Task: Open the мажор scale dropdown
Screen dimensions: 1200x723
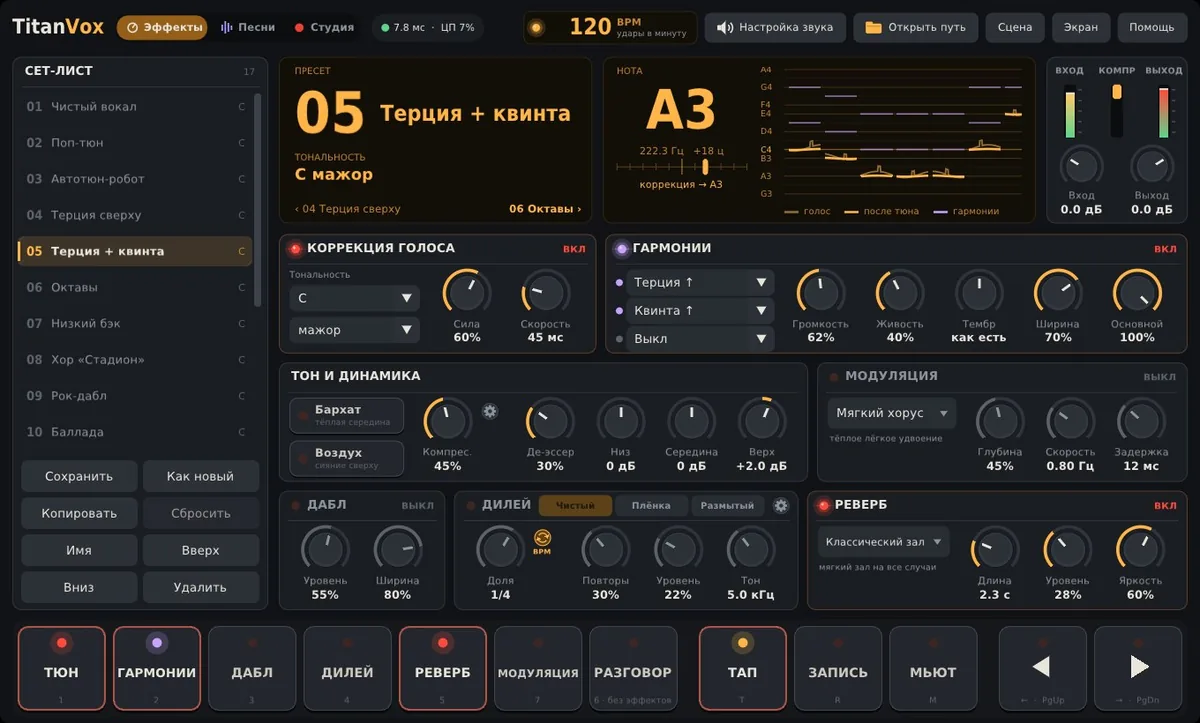Action: [355, 330]
